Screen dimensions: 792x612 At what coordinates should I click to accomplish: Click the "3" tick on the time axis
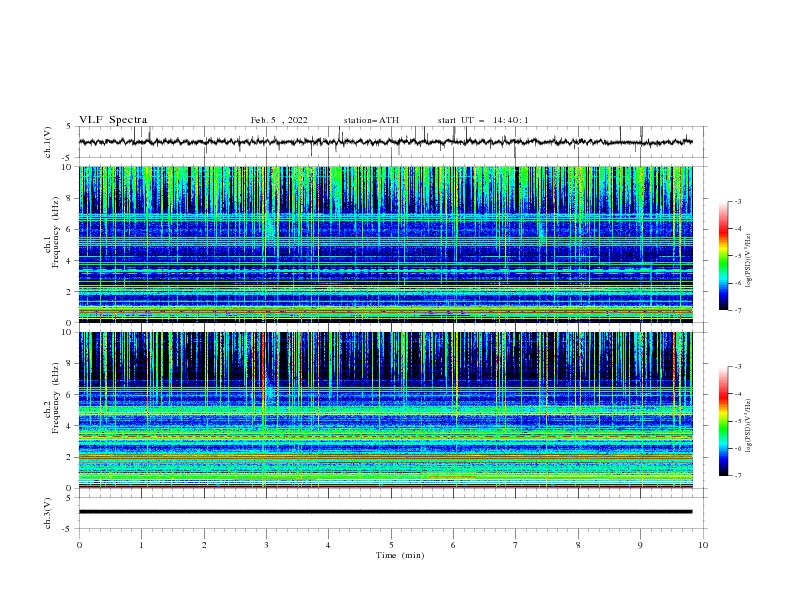coord(266,545)
